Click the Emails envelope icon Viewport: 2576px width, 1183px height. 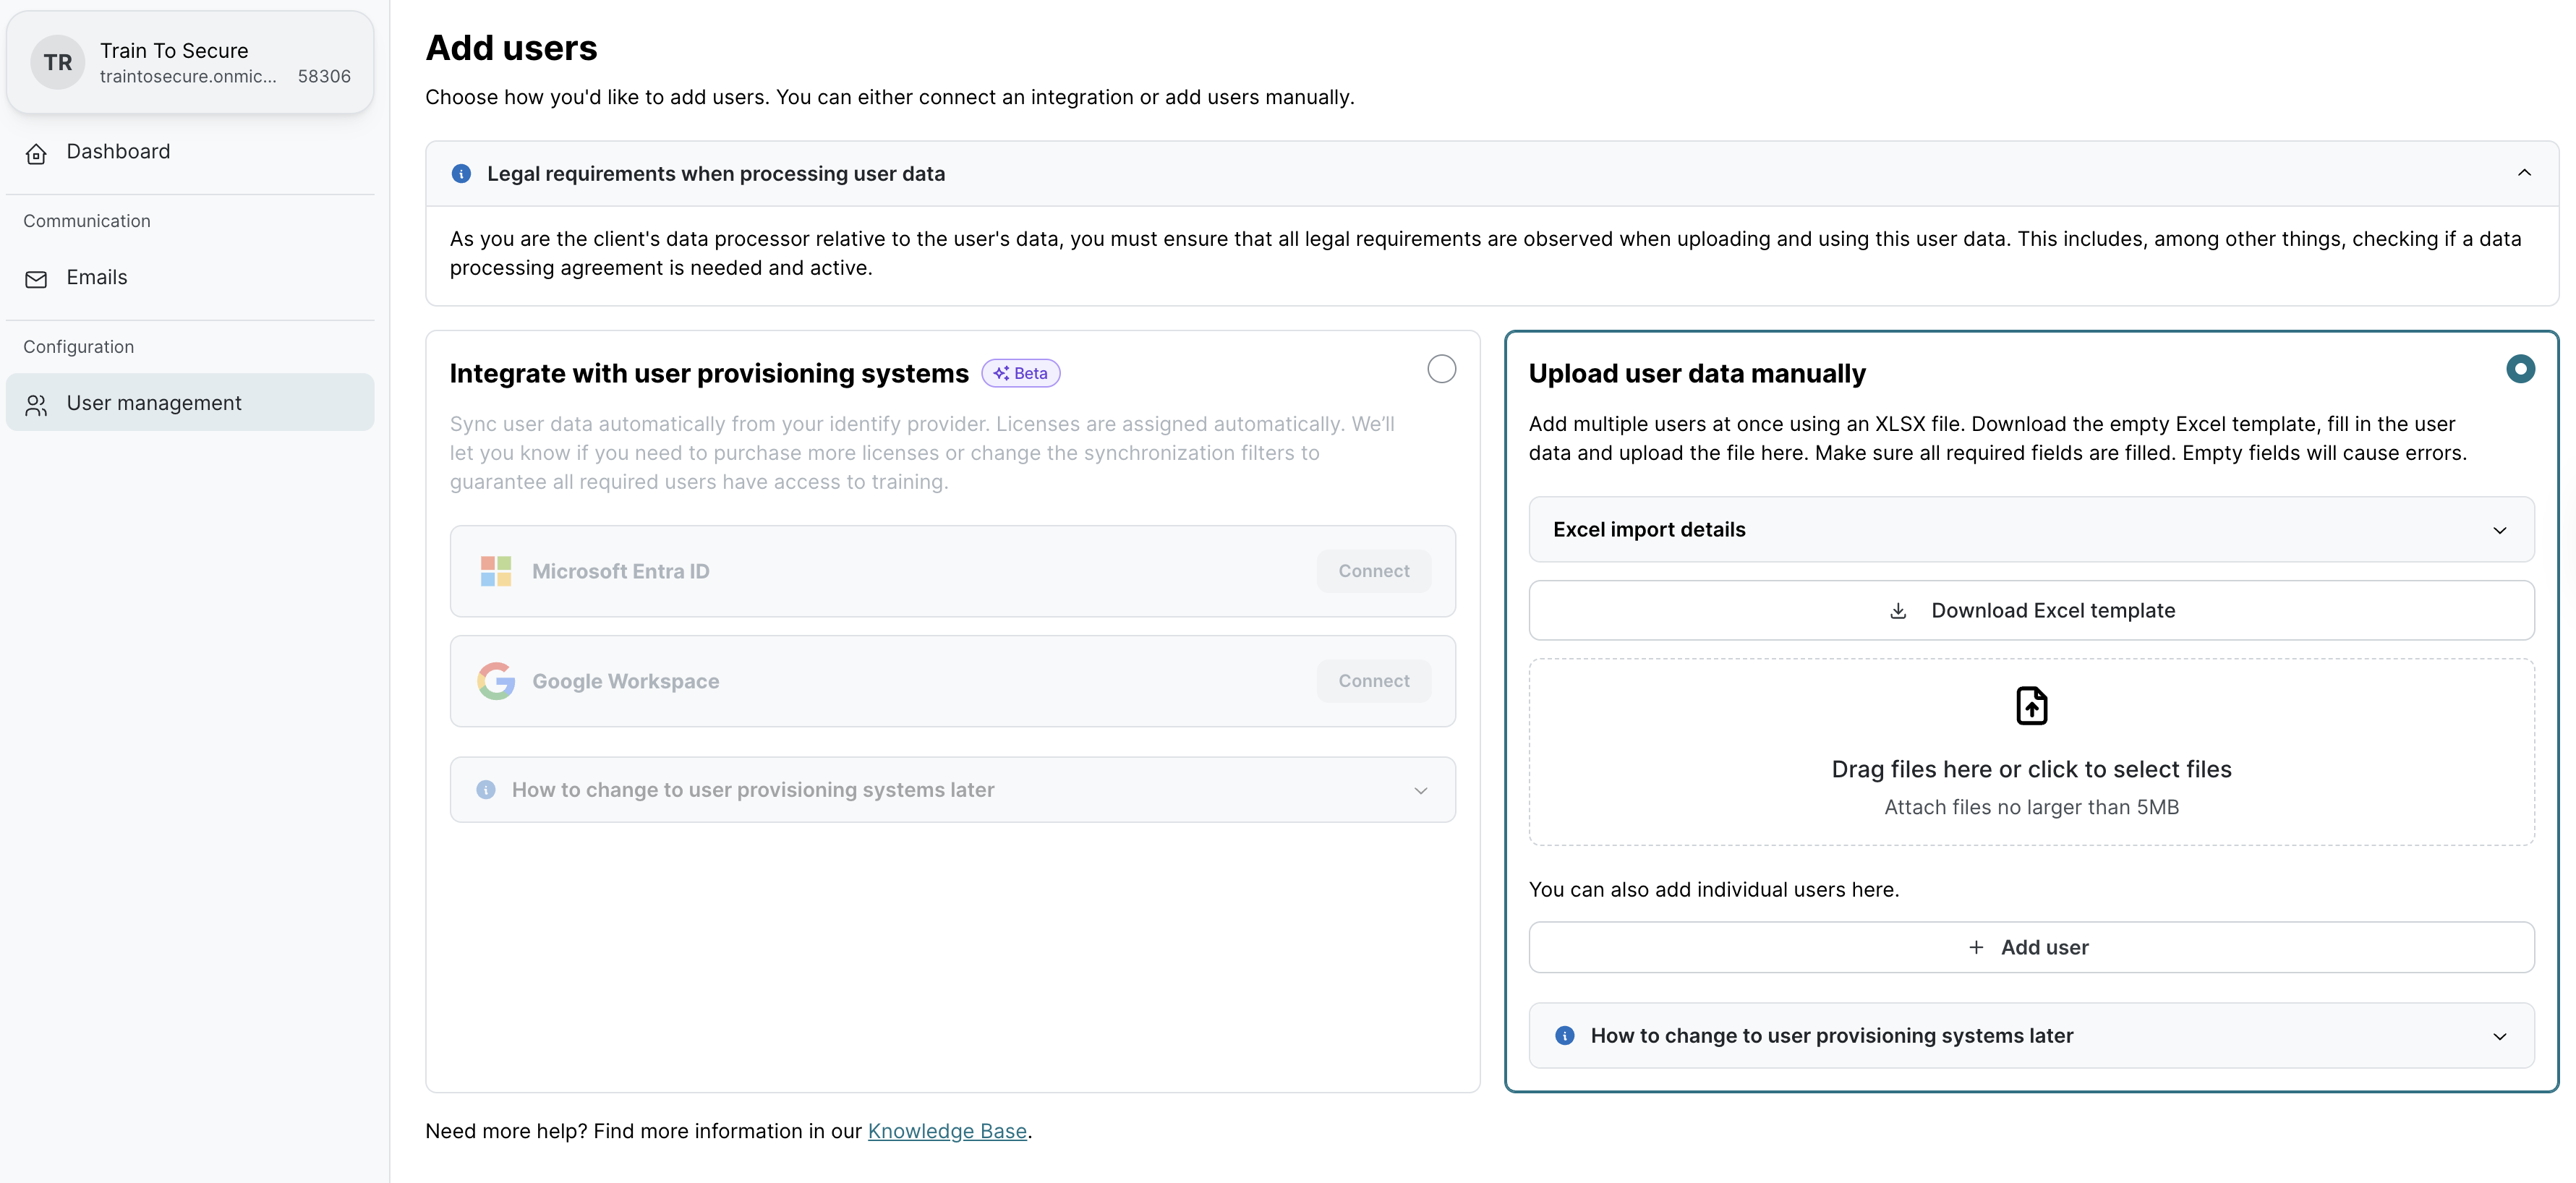[x=36, y=279]
